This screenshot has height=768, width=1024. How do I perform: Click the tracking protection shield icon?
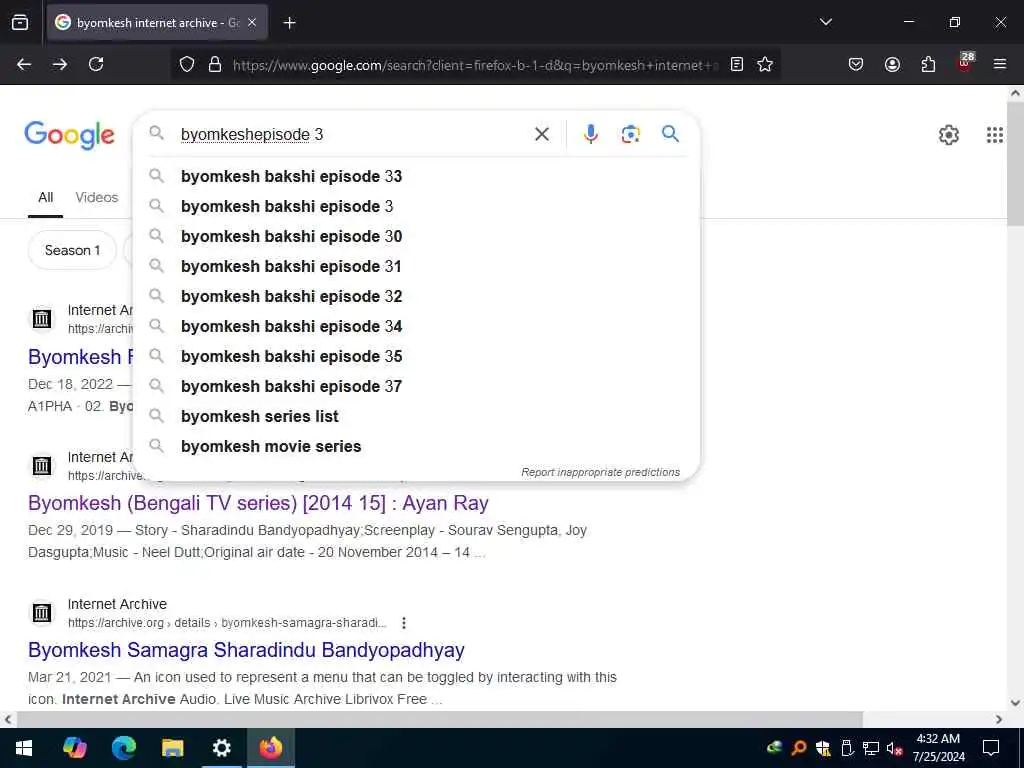pyautogui.click(x=187, y=64)
